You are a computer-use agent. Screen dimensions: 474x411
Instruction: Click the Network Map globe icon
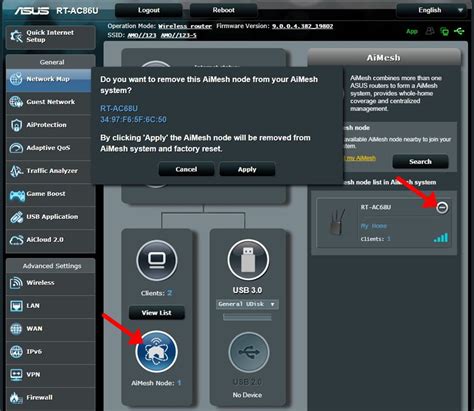point(16,79)
